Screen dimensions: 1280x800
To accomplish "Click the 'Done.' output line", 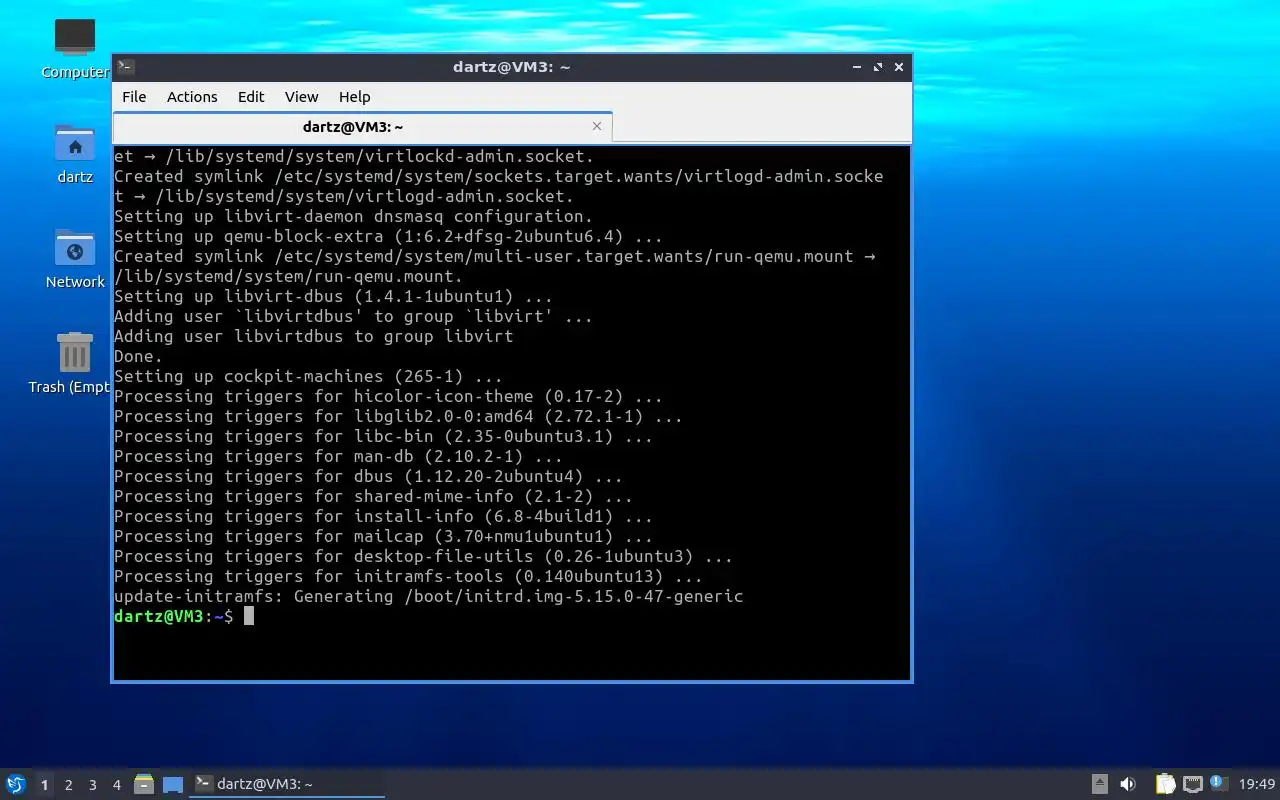I will pyautogui.click(x=138, y=356).
